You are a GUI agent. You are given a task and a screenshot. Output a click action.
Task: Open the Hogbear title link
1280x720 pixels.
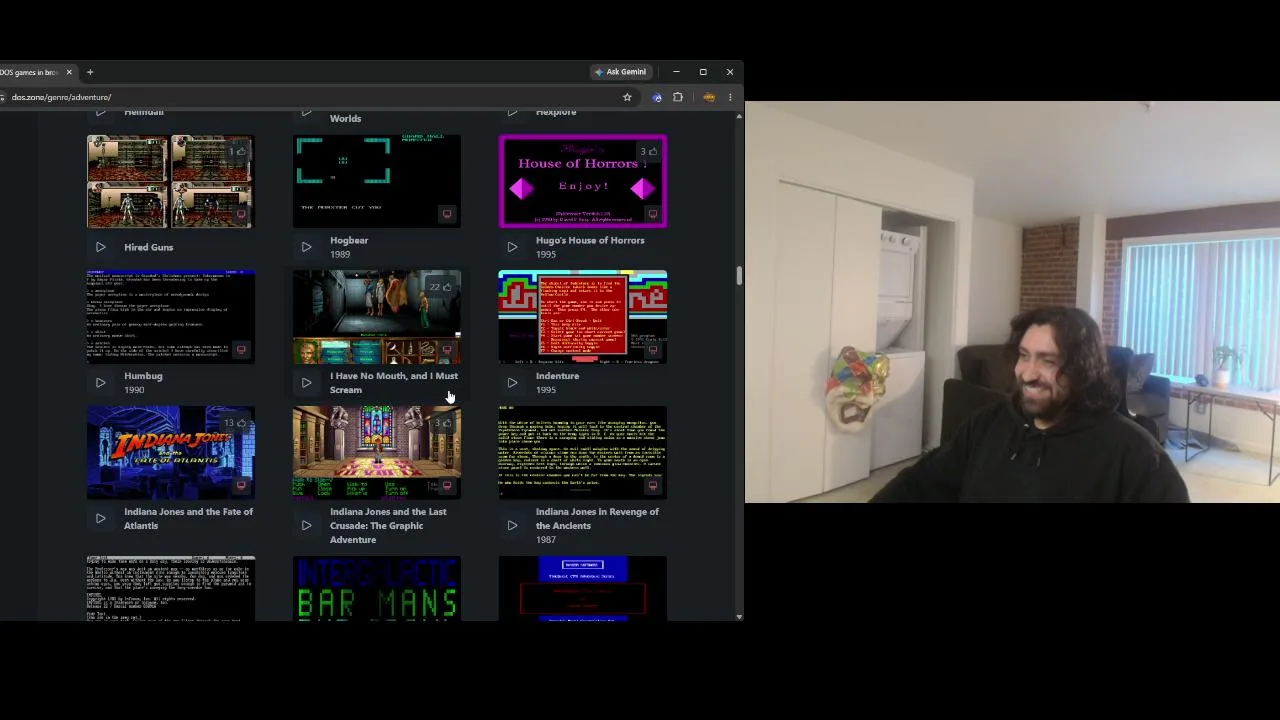click(349, 240)
